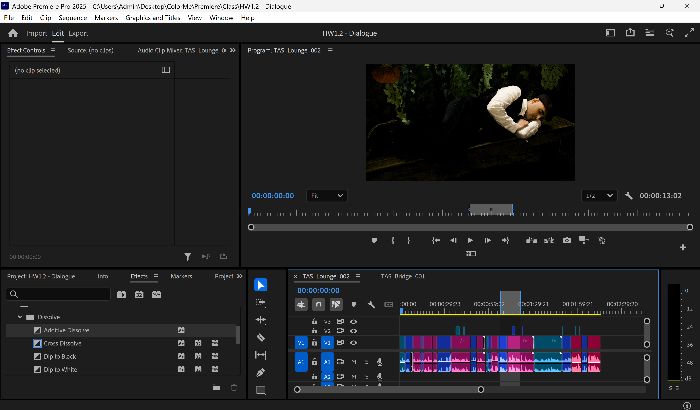Open Program monitor wrench settings
This screenshot has height=410, width=700.
click(x=629, y=195)
